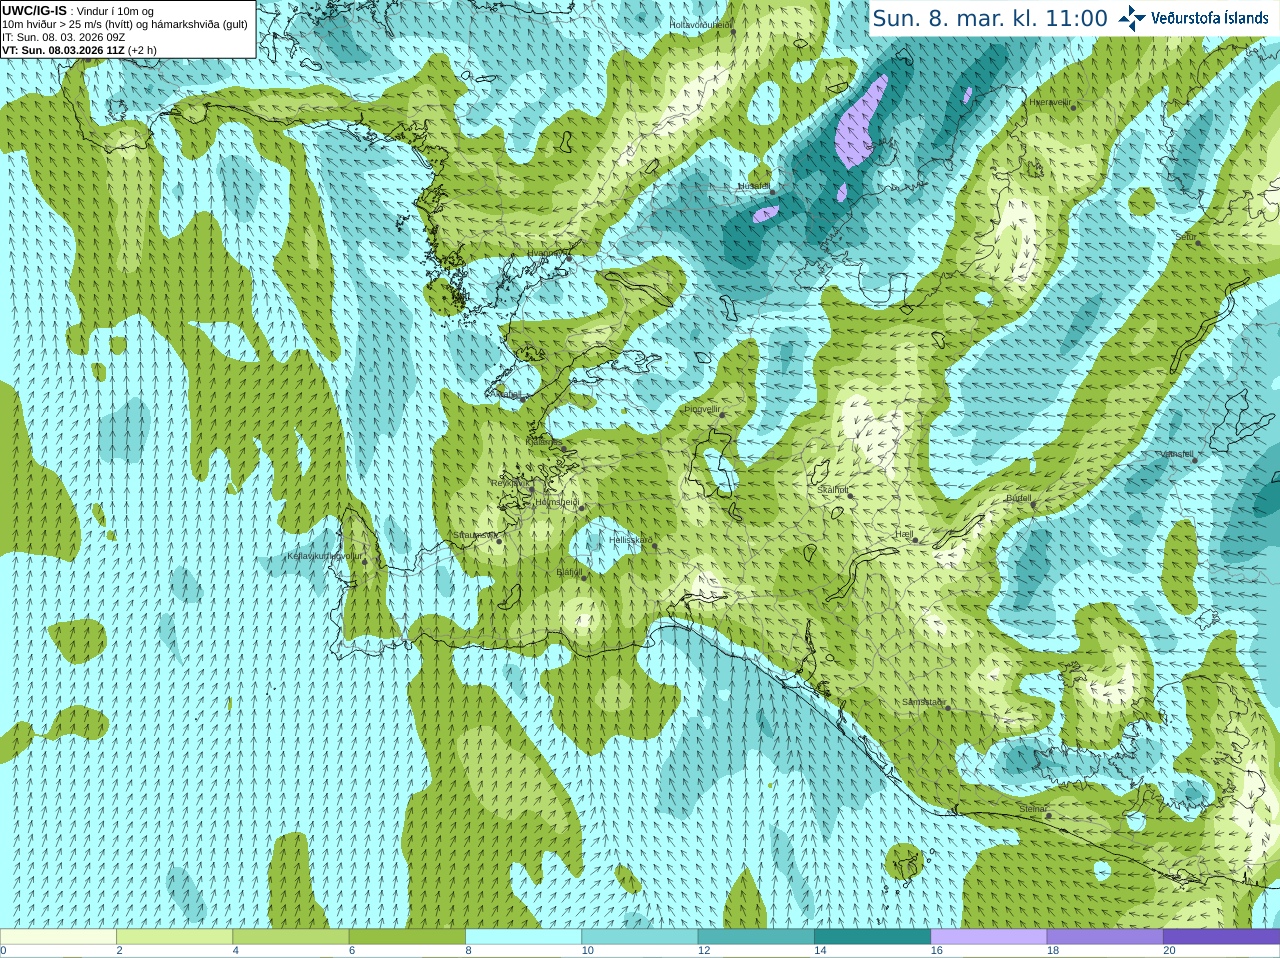
Task: Click the 8–10 m/s light cyan legend swatch
Action: [x=523, y=937]
